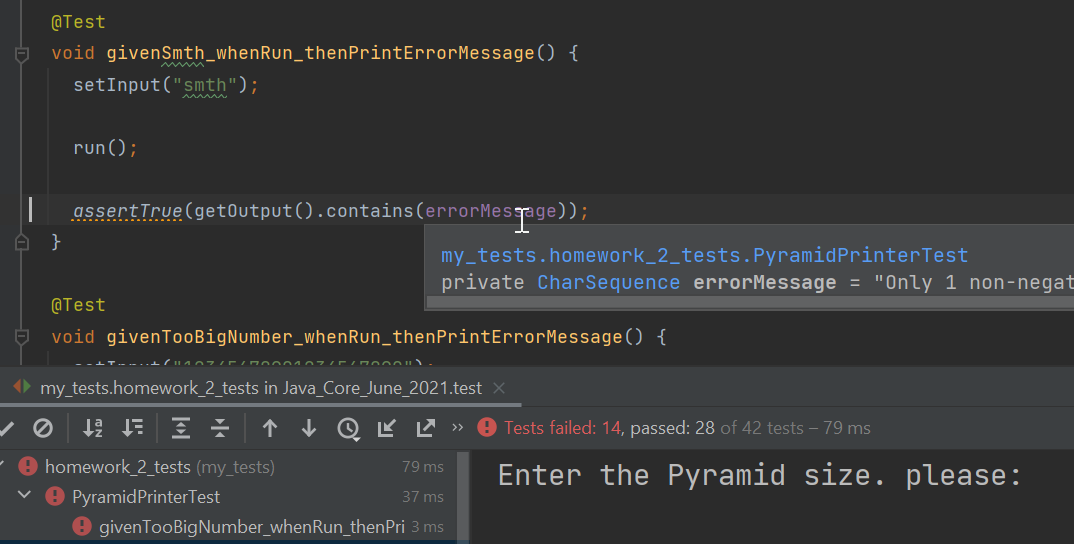Click the first @Test annotation
The width and height of the screenshot is (1074, 544).
[x=78, y=22]
